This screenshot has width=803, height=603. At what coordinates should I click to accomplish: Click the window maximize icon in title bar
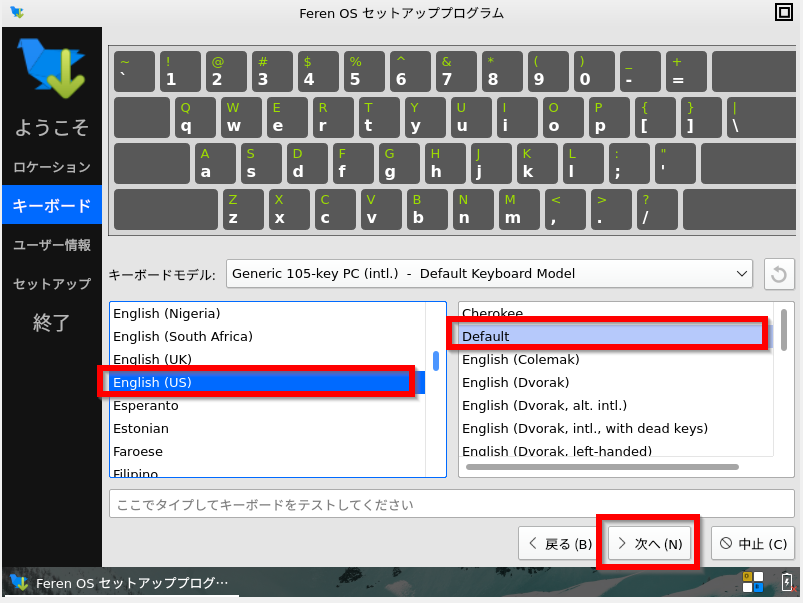784,12
